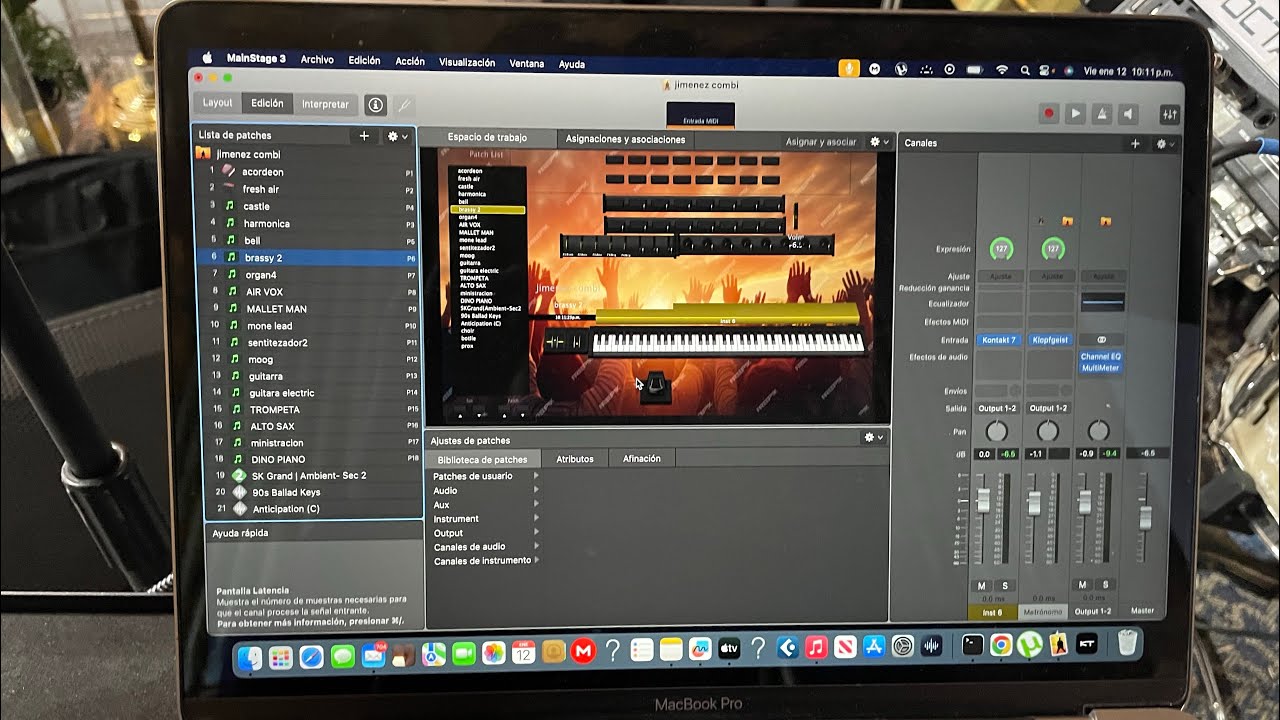Open Terminal from the dock
The height and width of the screenshot is (720, 1280).
(972, 645)
